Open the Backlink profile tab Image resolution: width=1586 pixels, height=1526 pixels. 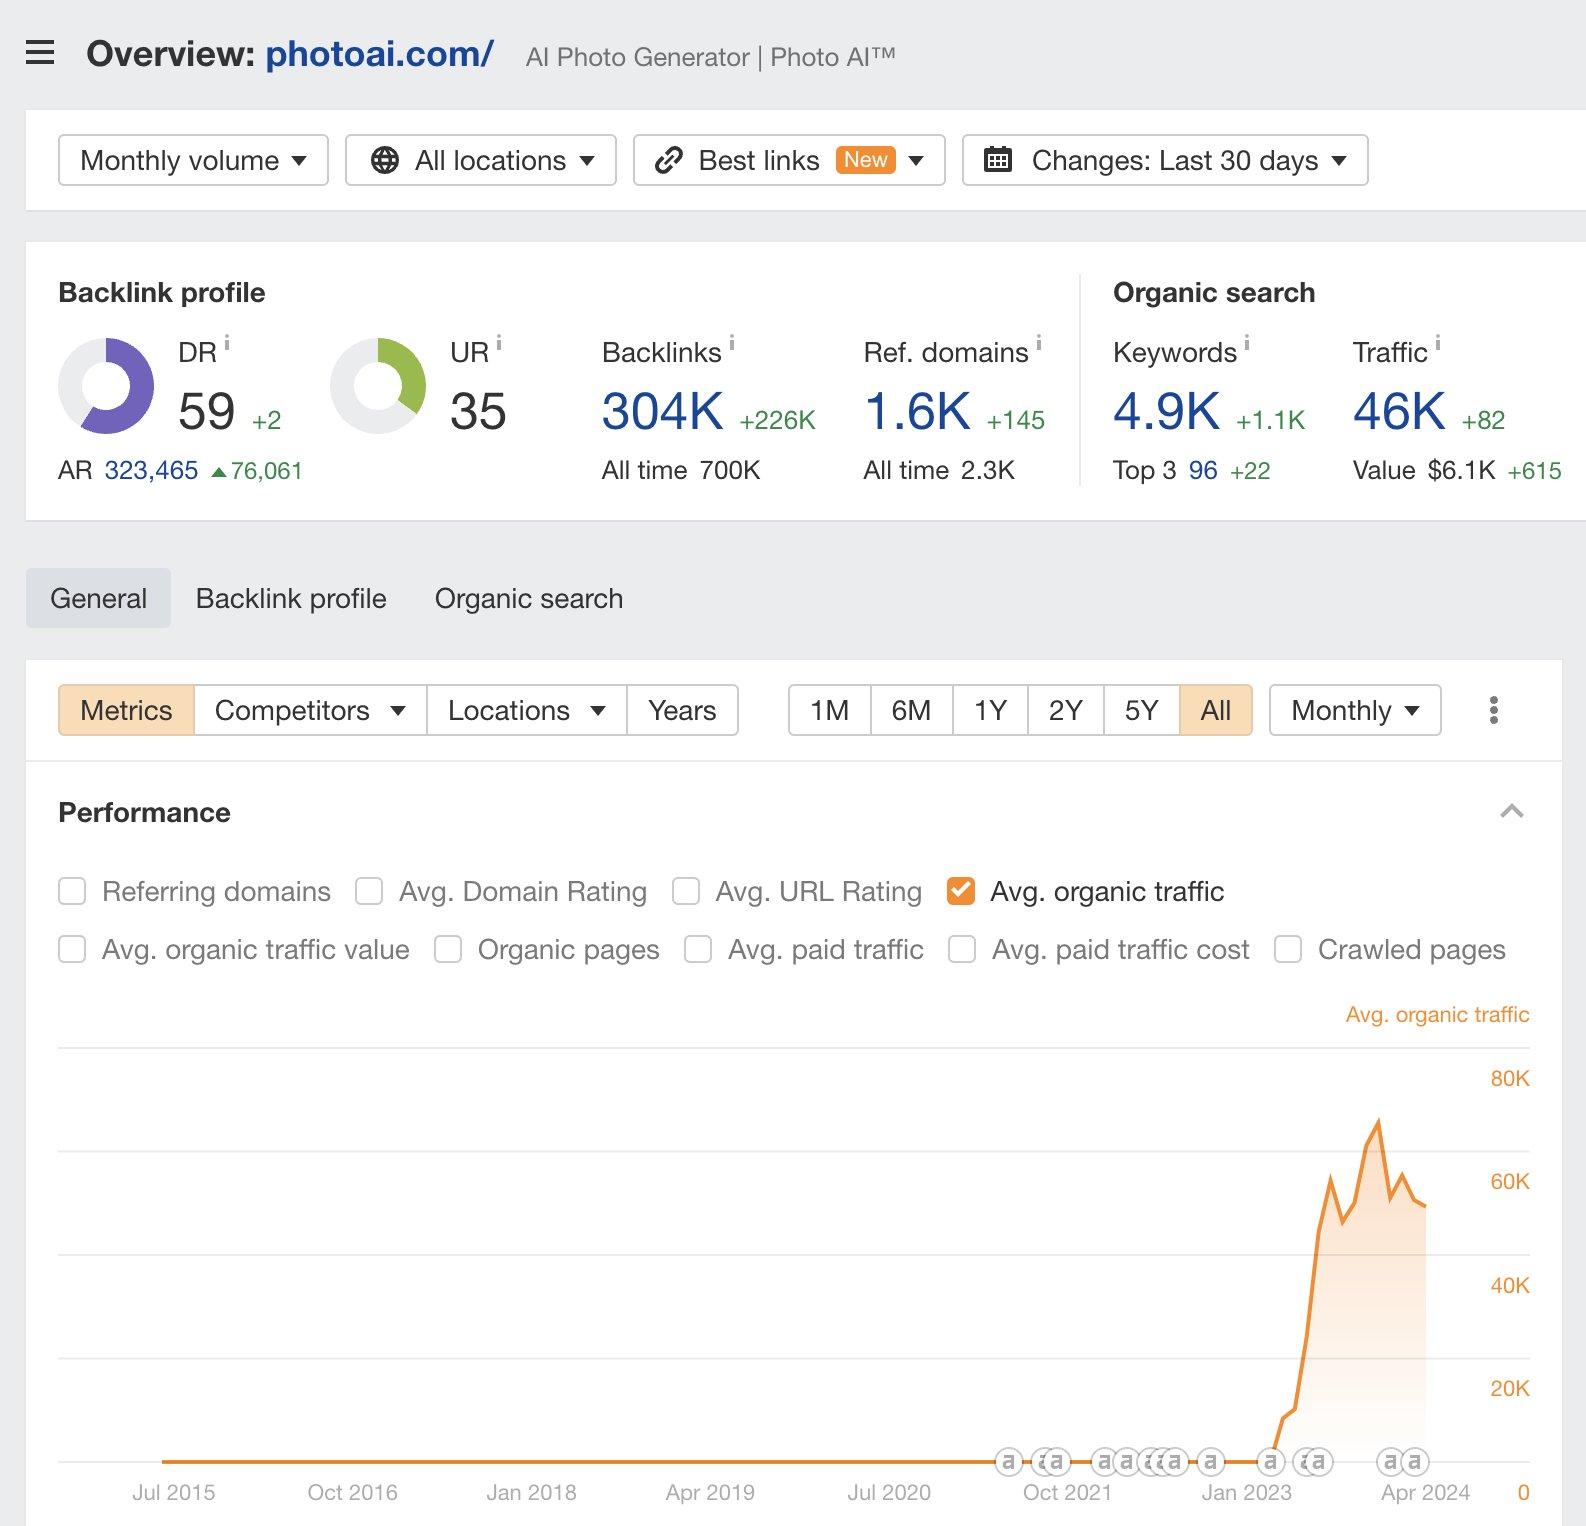pyautogui.click(x=291, y=598)
